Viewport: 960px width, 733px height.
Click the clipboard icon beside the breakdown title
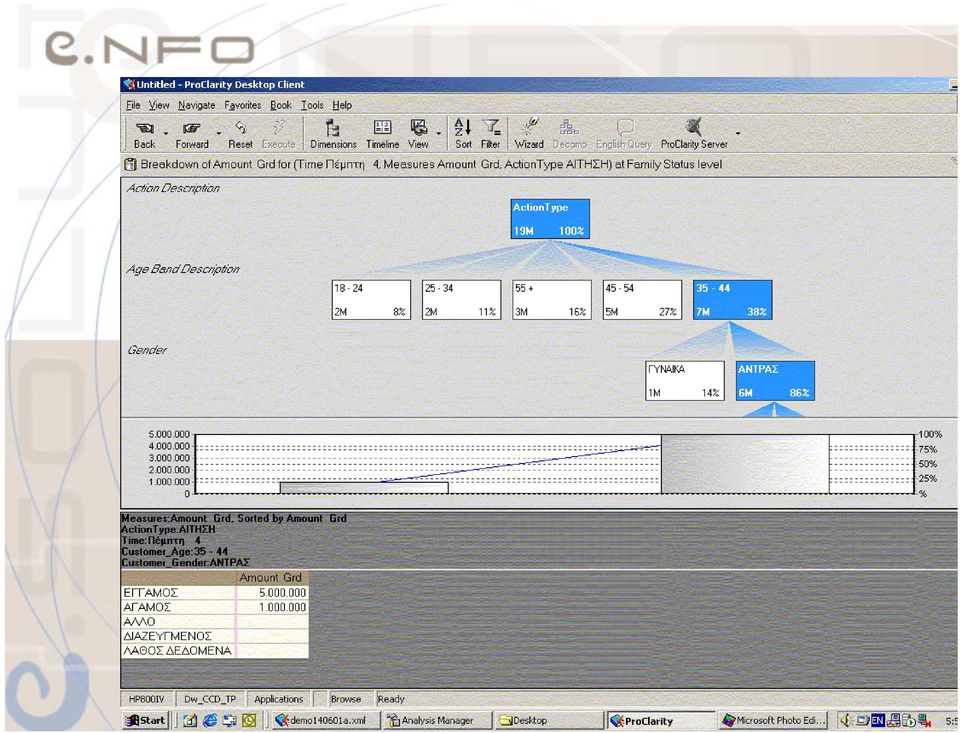click(x=130, y=164)
